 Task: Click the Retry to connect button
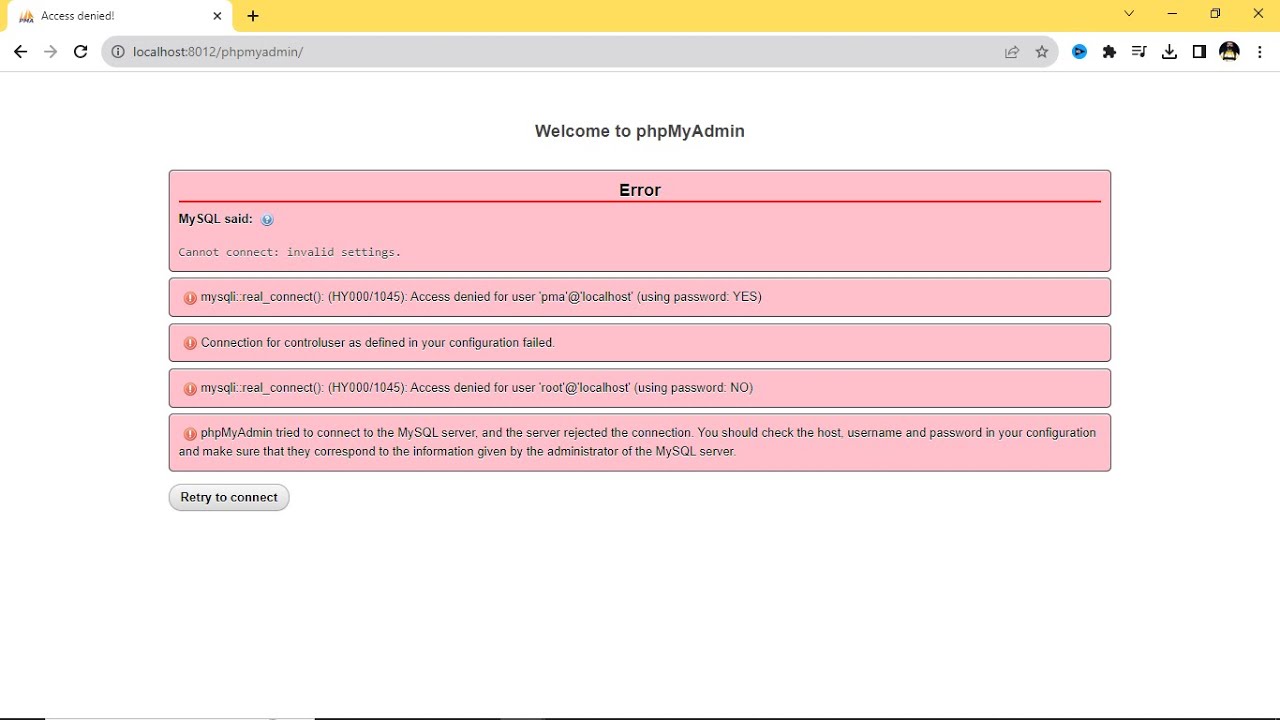click(x=229, y=497)
